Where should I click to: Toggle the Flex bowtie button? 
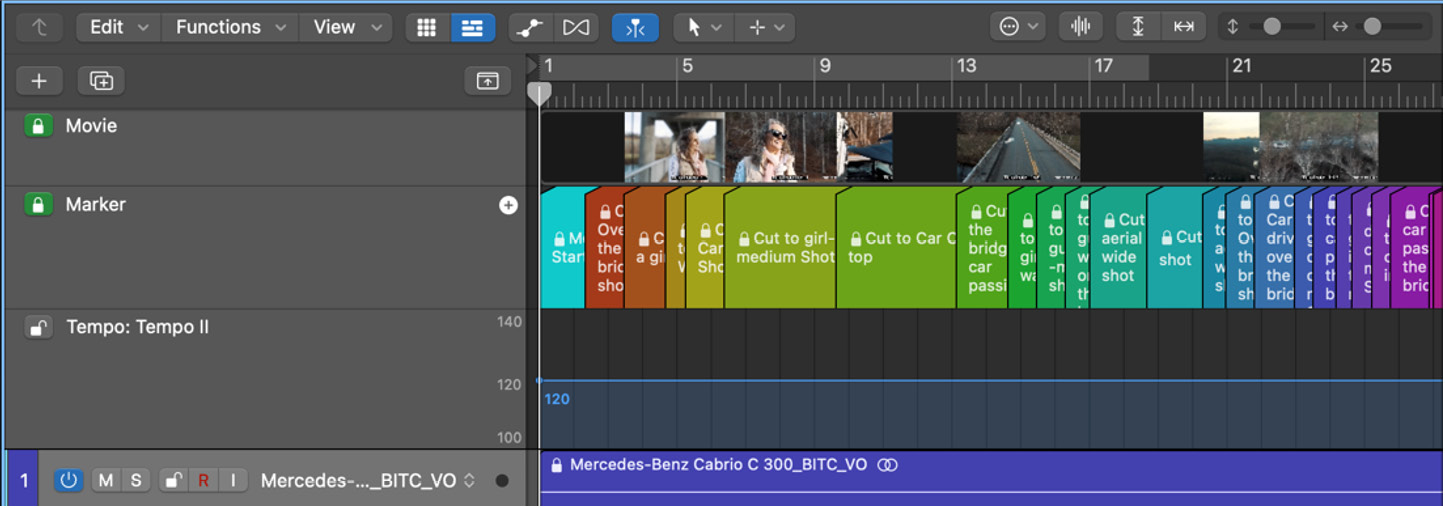click(576, 28)
